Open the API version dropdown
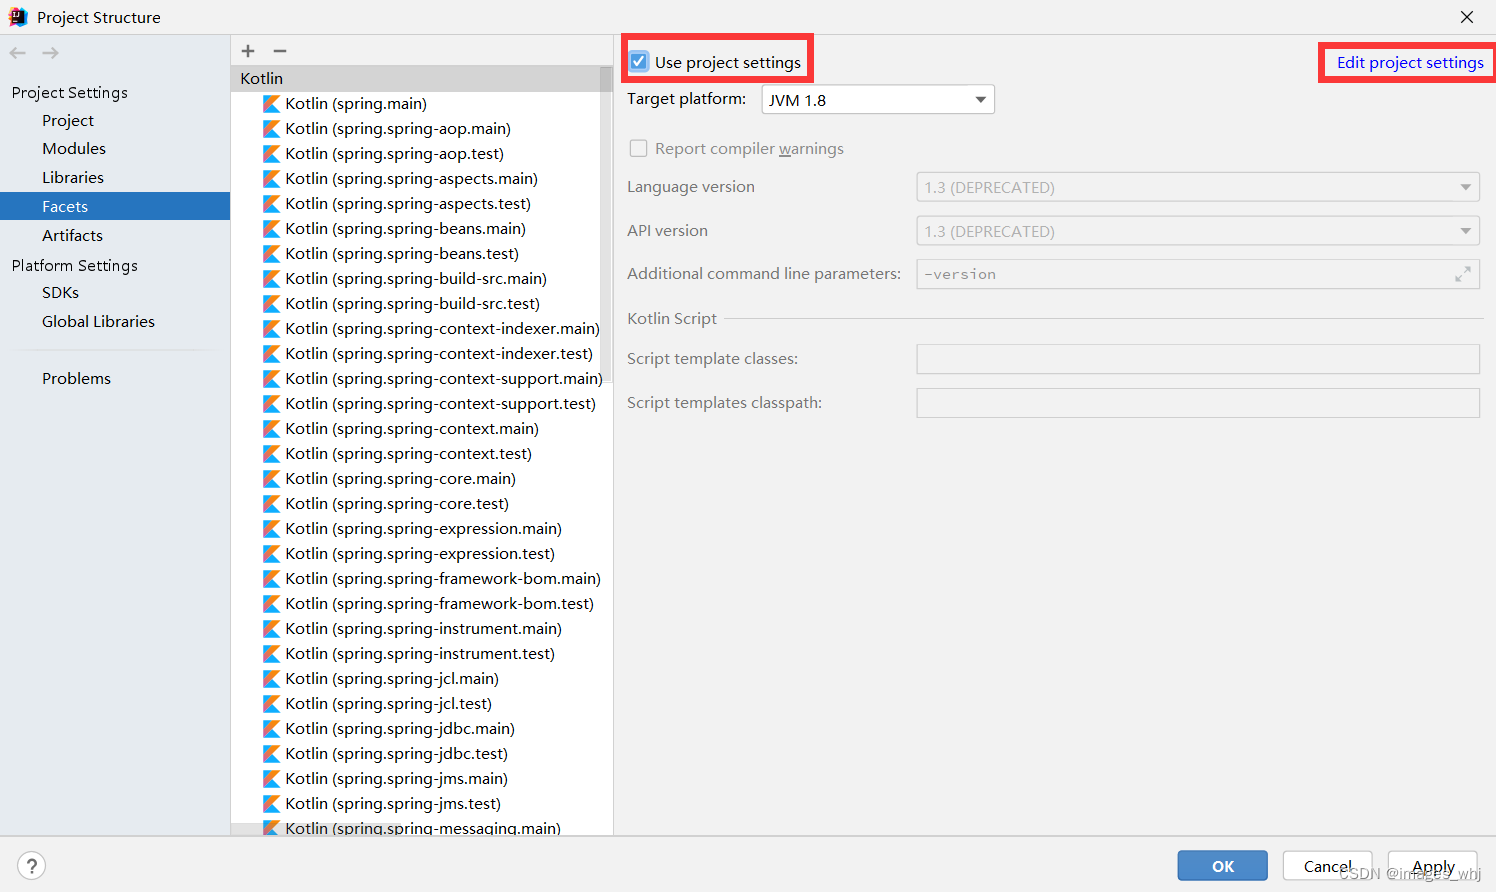Image resolution: width=1496 pixels, height=892 pixels. click(x=1198, y=231)
